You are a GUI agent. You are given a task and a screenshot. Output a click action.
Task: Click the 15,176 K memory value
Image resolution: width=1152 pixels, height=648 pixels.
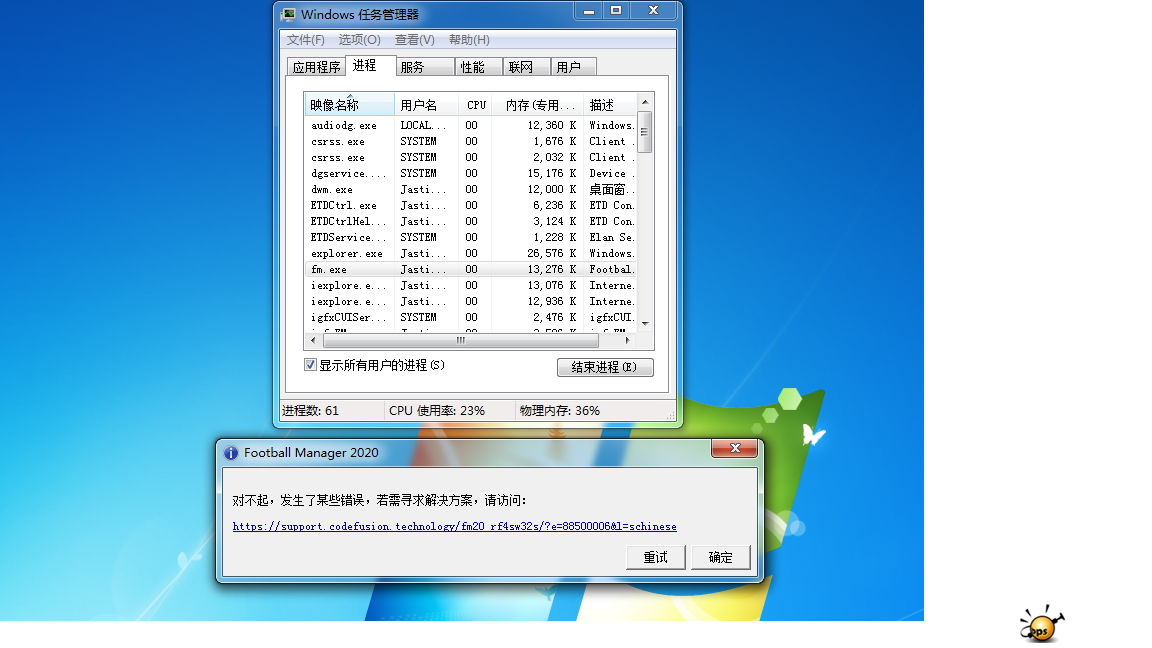pyautogui.click(x=552, y=174)
